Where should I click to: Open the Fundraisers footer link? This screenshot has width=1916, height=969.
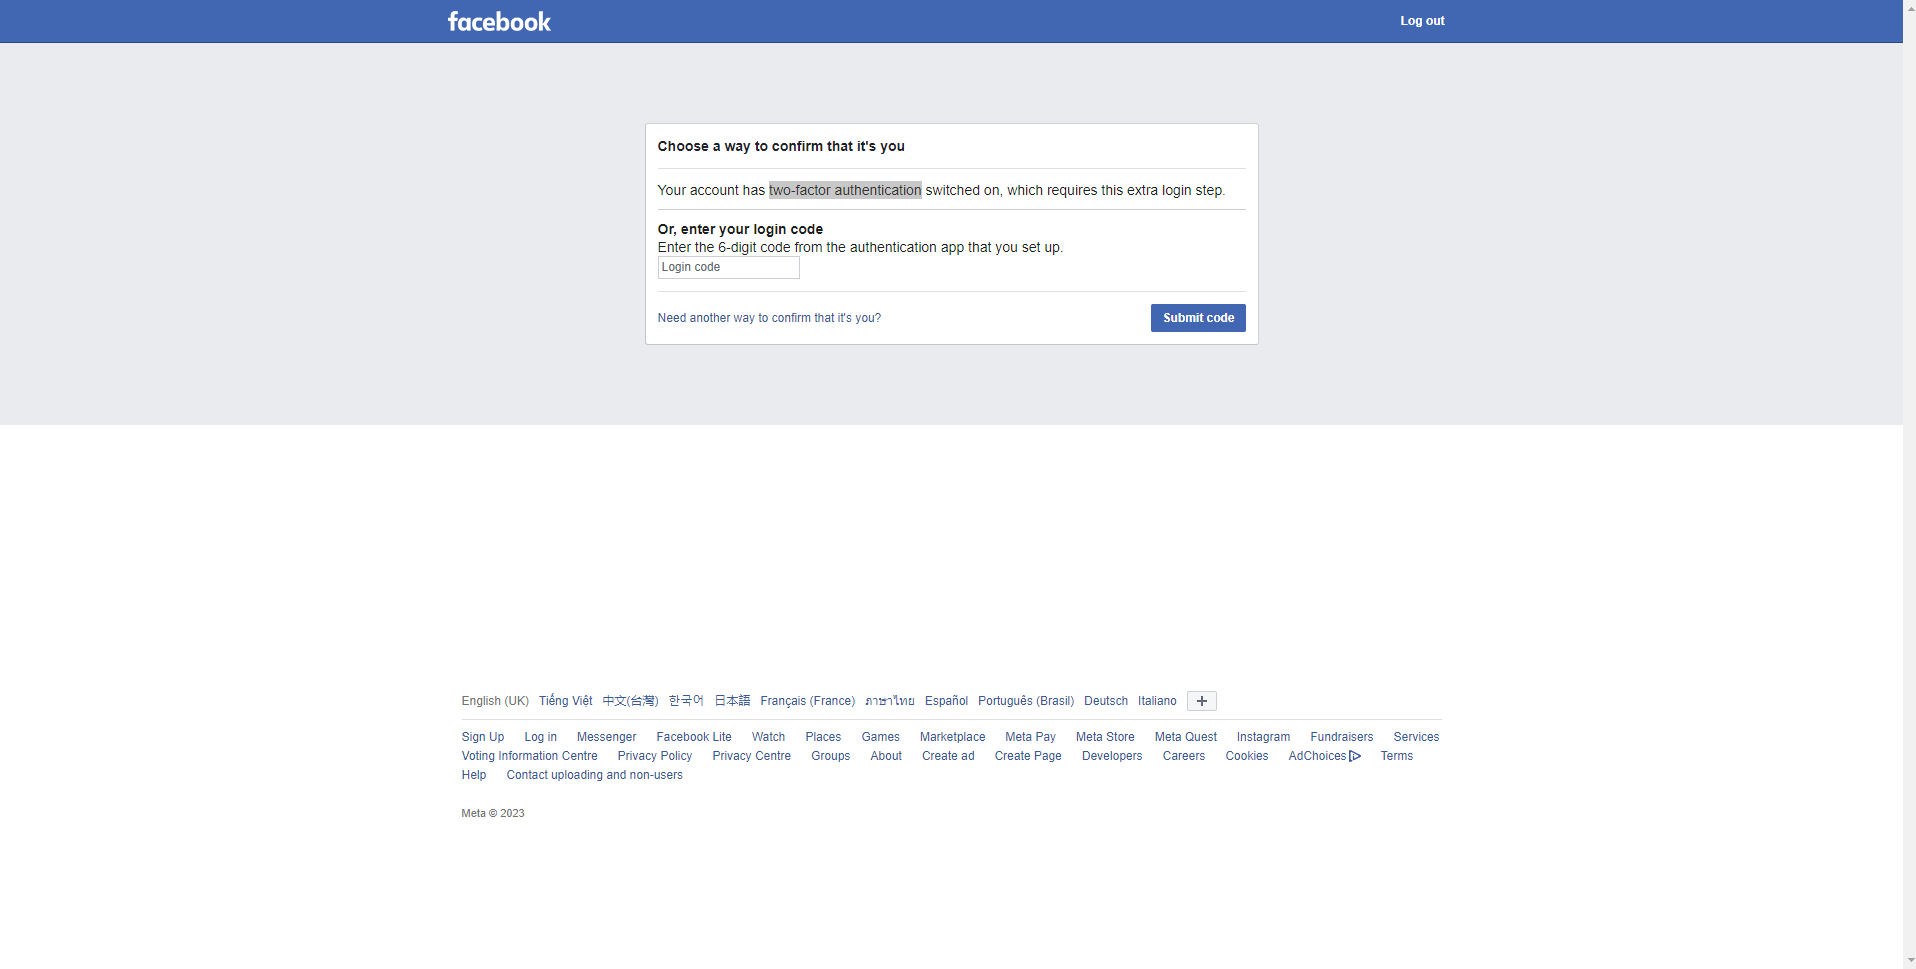[1342, 737]
